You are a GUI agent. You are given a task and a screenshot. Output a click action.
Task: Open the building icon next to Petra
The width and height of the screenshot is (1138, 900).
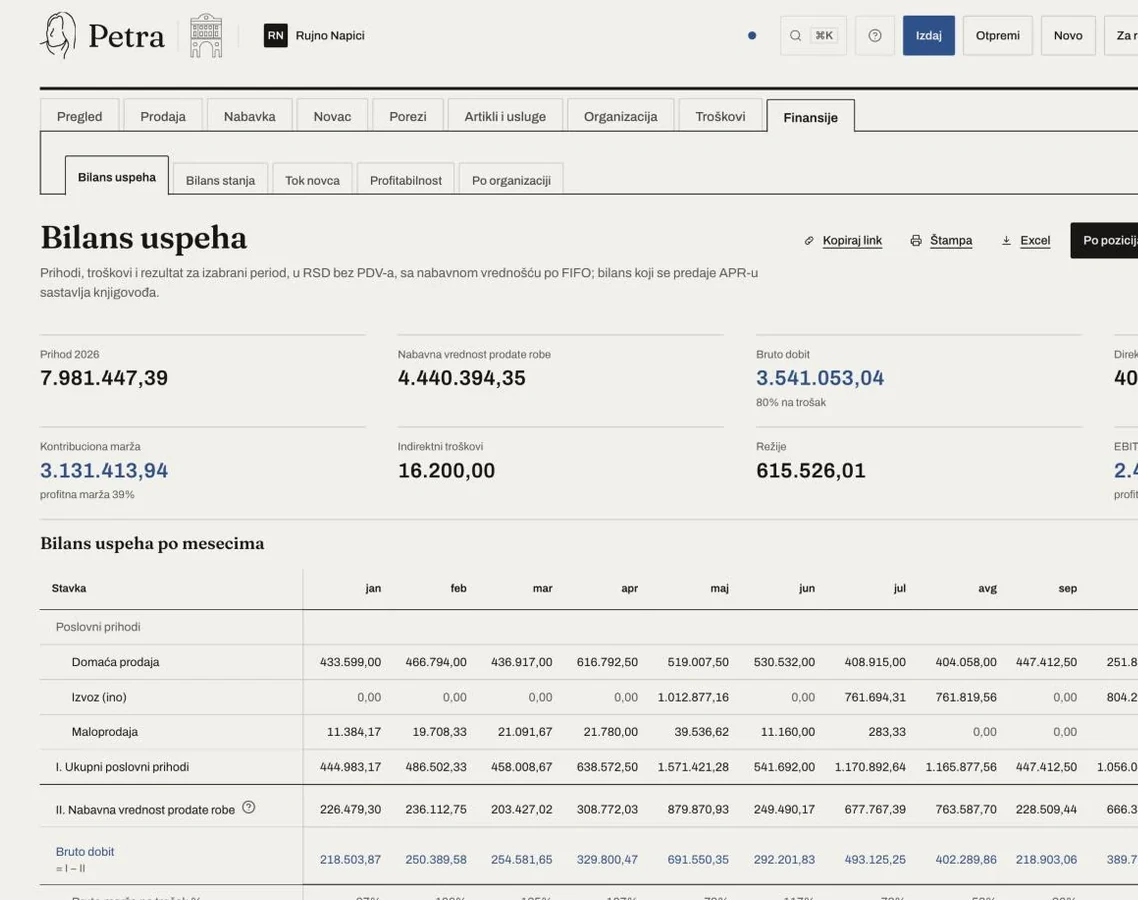point(206,35)
